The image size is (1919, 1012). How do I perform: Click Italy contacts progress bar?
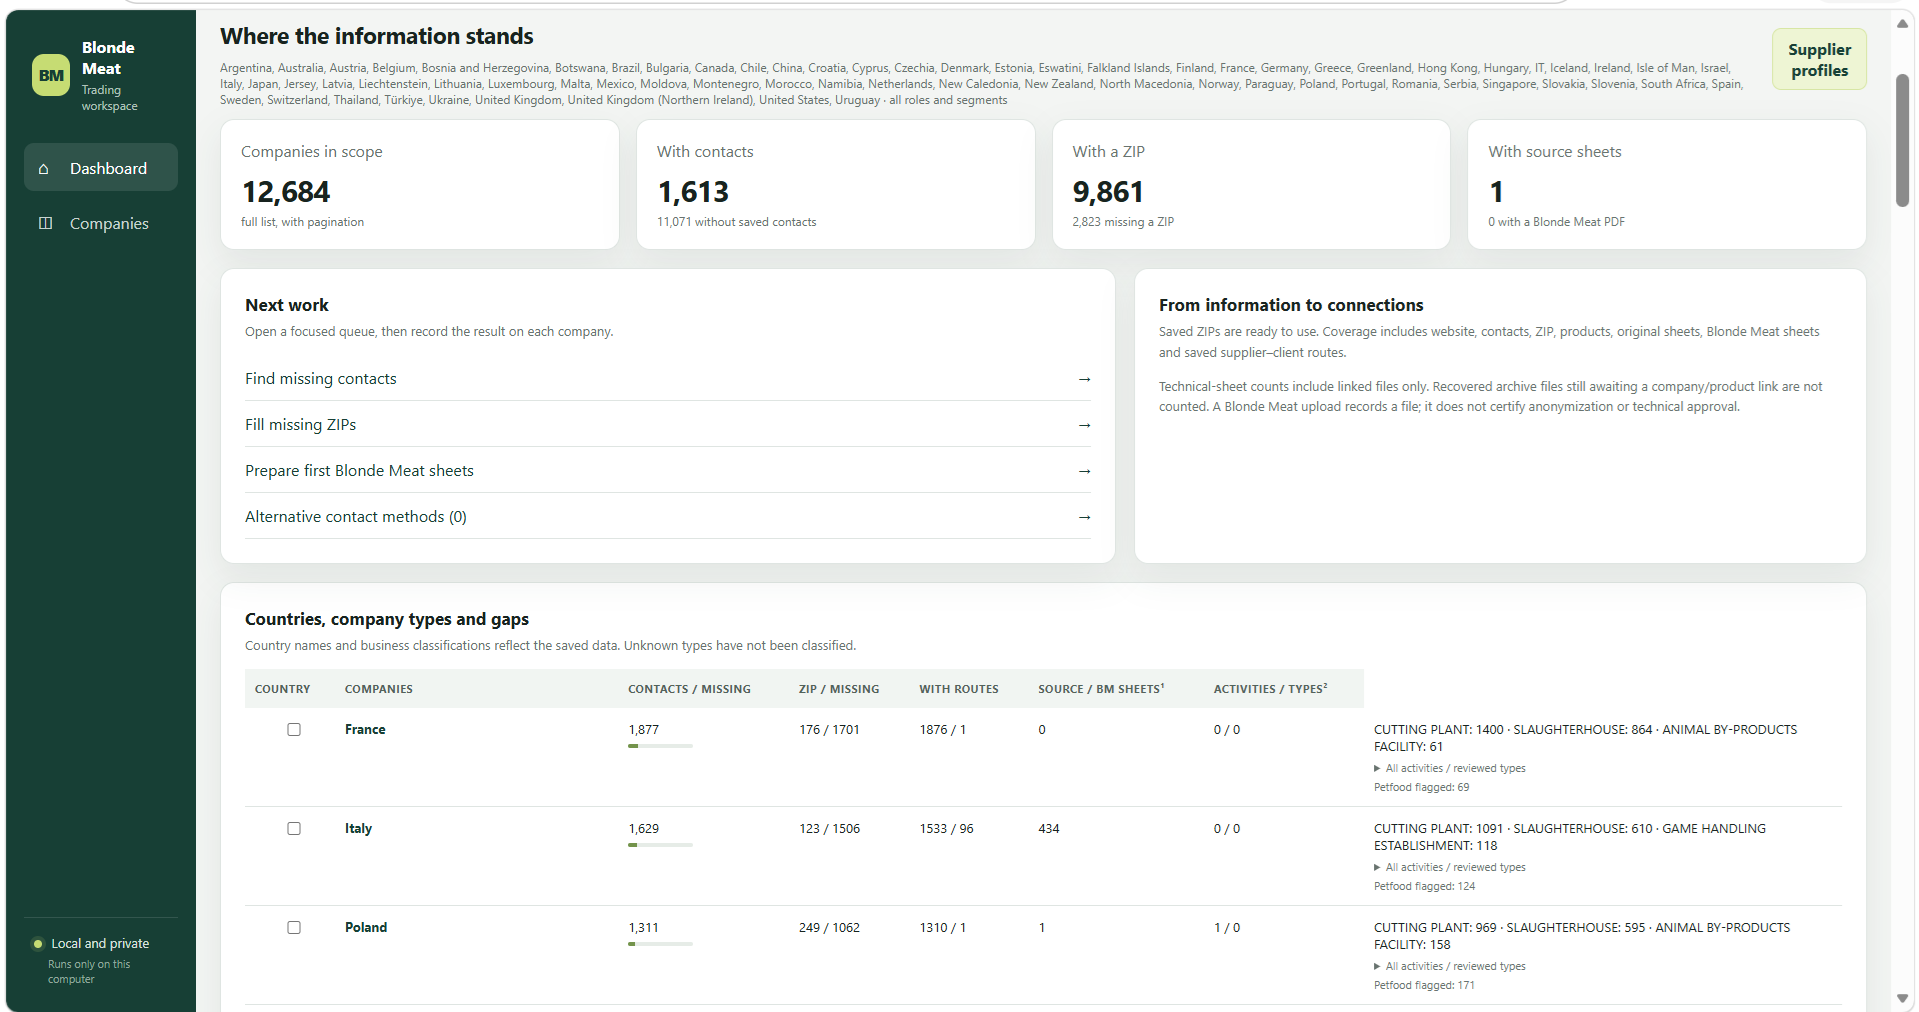(x=660, y=845)
